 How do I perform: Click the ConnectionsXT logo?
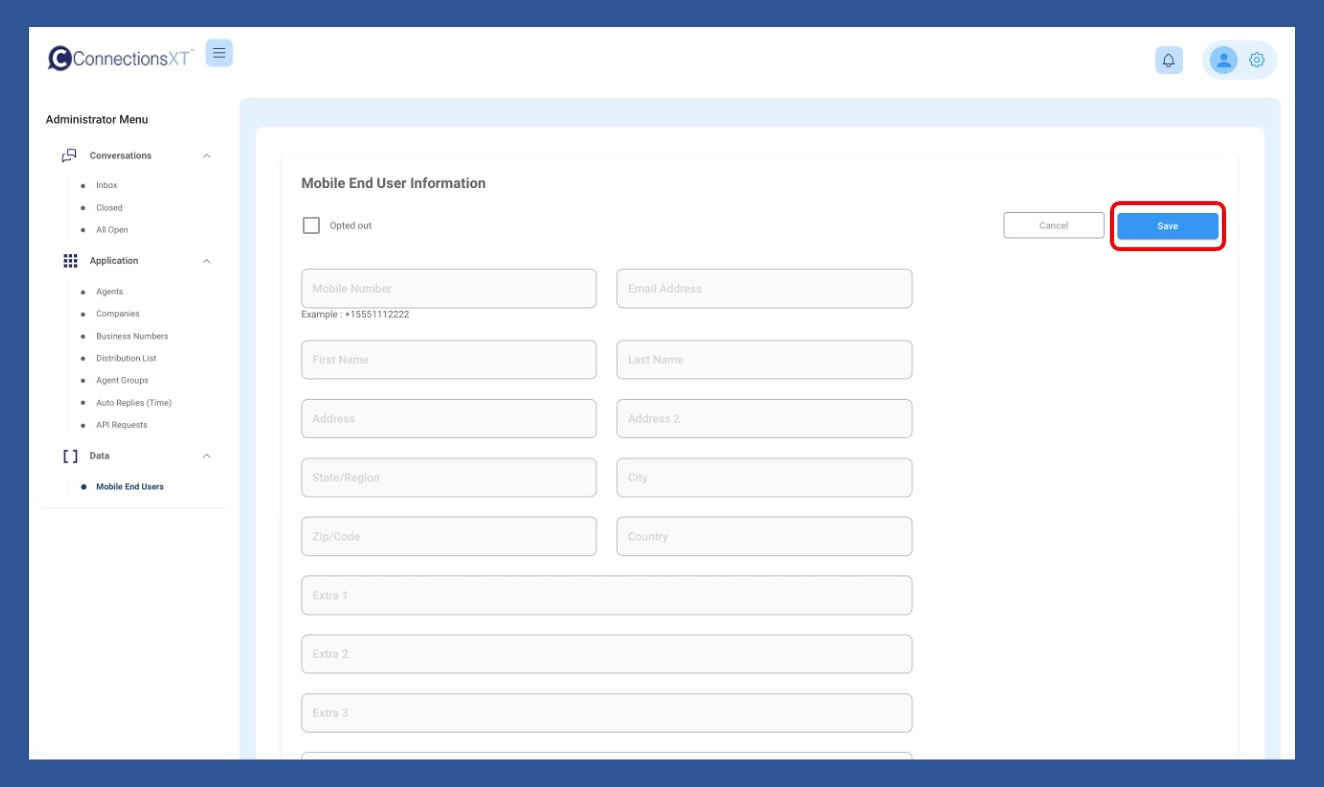tap(120, 58)
